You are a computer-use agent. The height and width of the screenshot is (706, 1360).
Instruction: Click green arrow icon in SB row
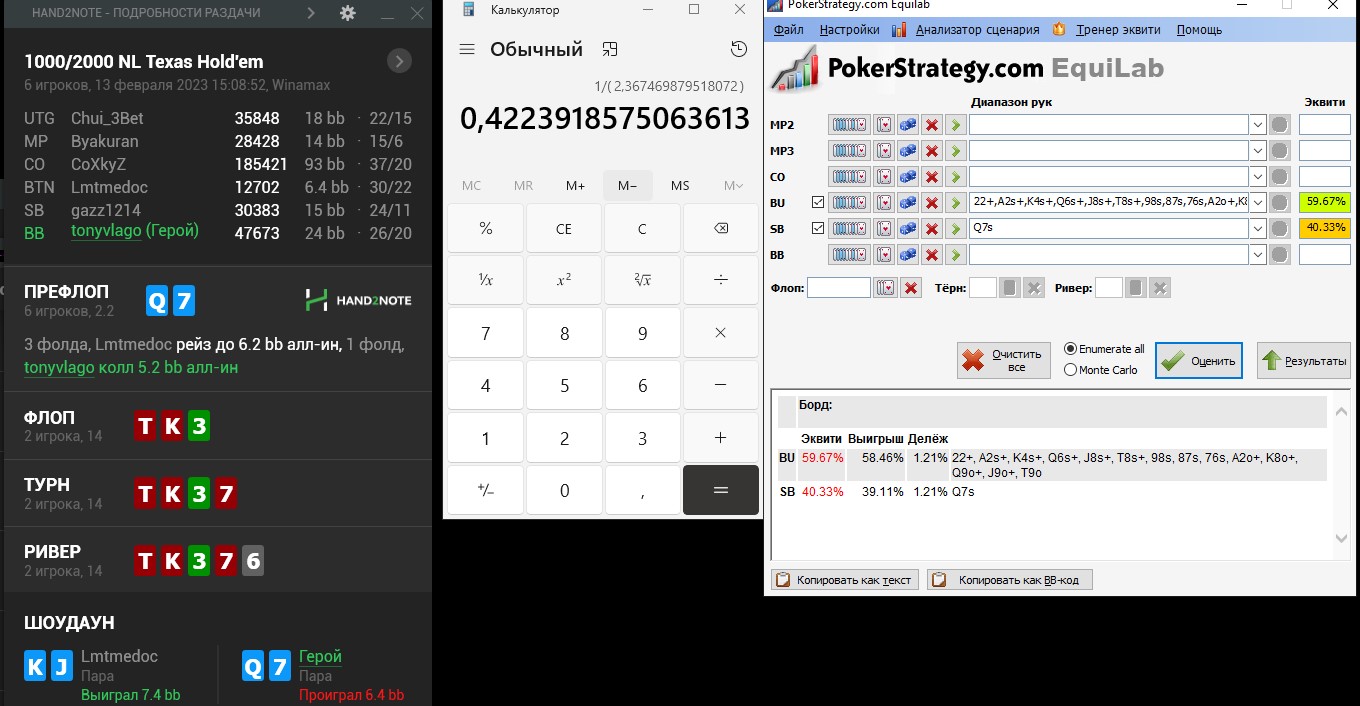click(955, 229)
